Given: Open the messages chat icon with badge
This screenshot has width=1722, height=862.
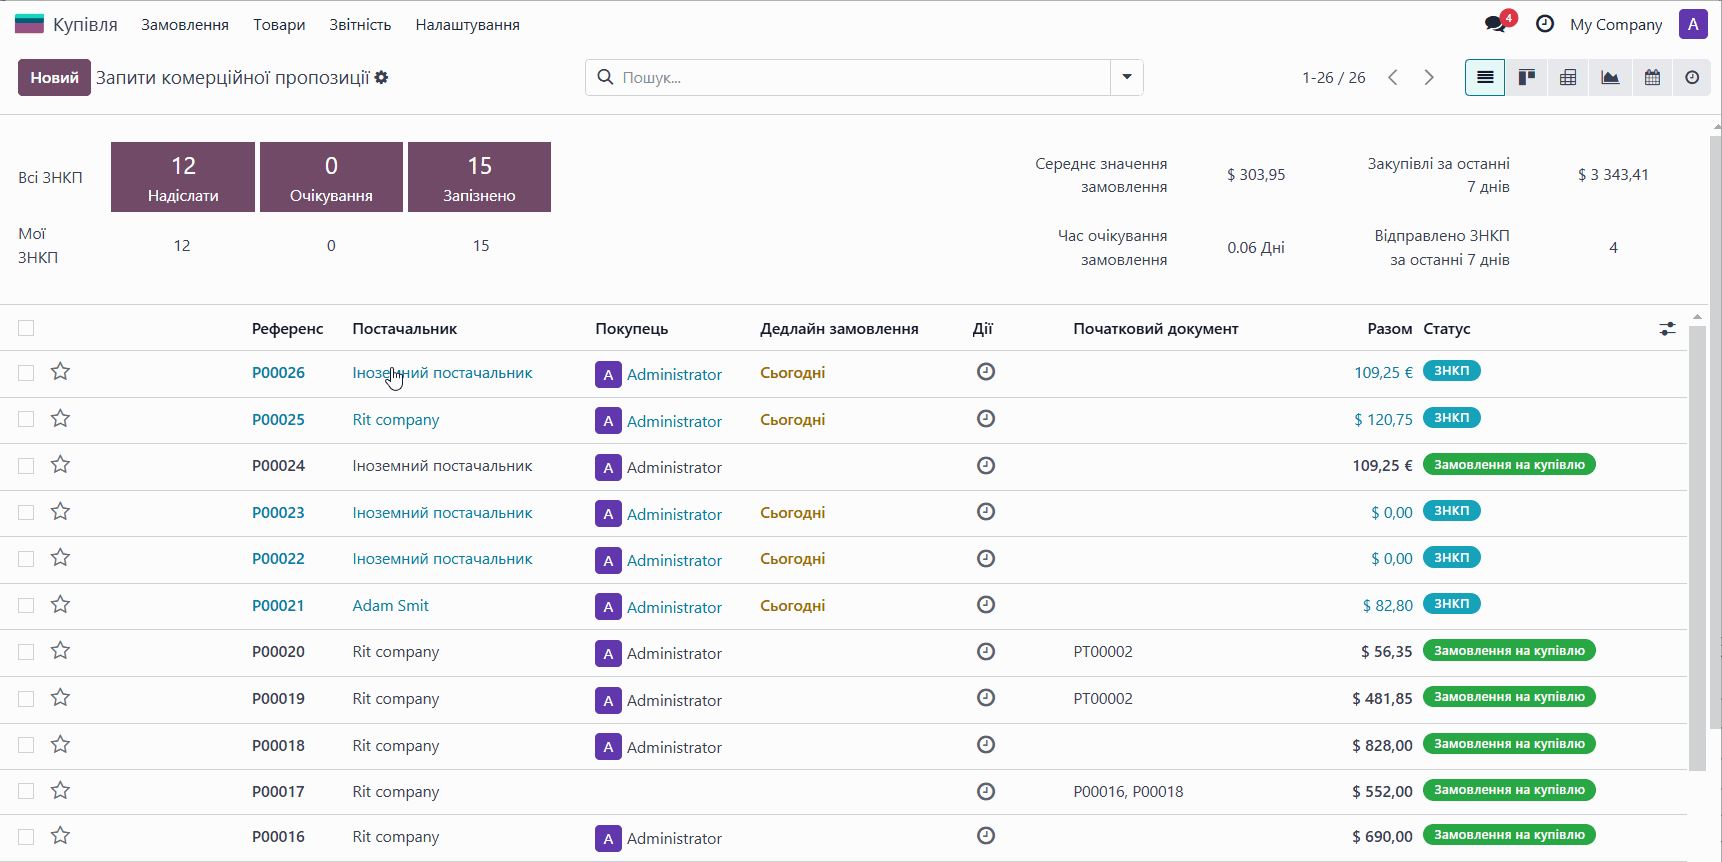Looking at the screenshot, I should pyautogui.click(x=1496, y=24).
